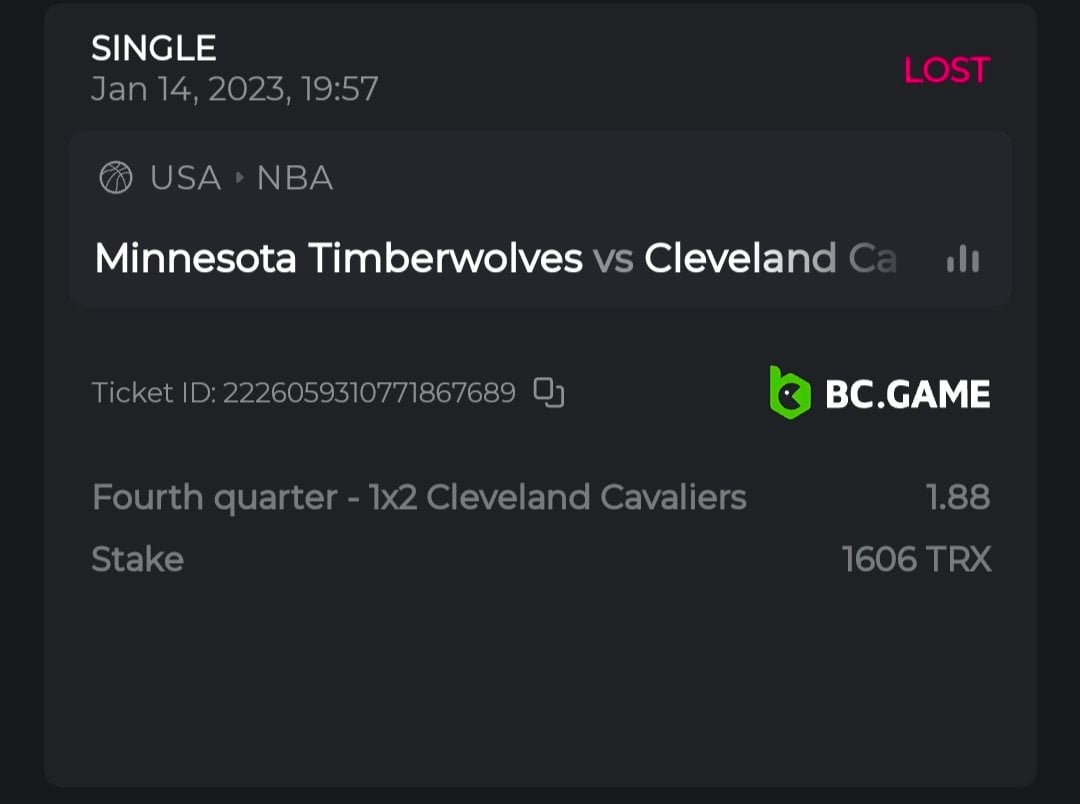Click Minnesota Timberwolves team name

coord(338,259)
